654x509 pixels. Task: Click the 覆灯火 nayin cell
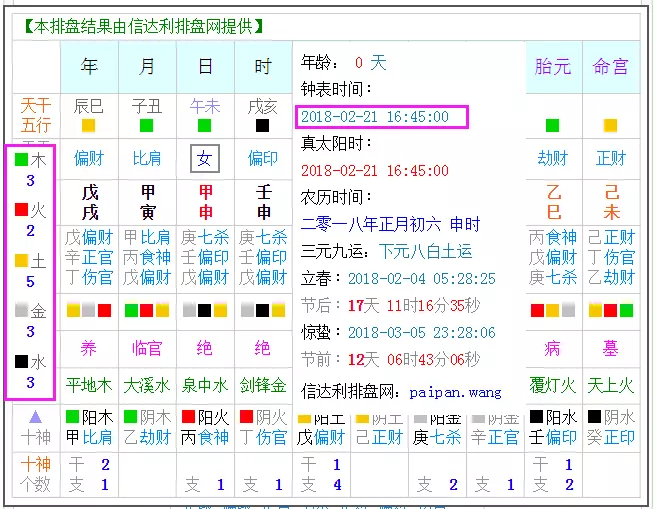coord(553,386)
